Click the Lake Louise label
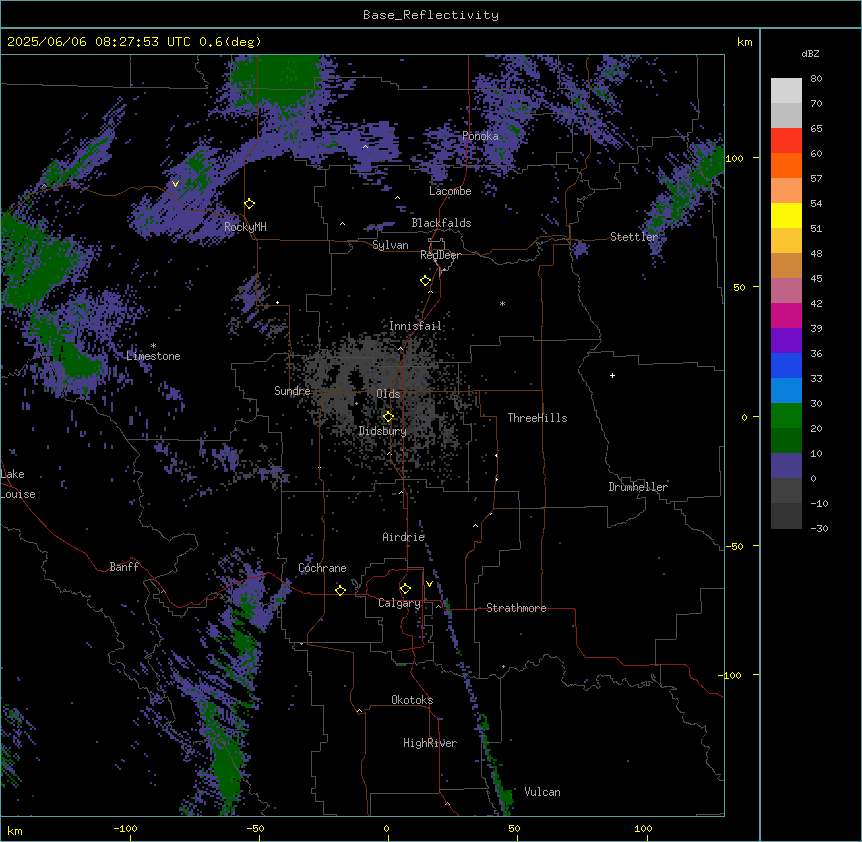 (x=18, y=484)
